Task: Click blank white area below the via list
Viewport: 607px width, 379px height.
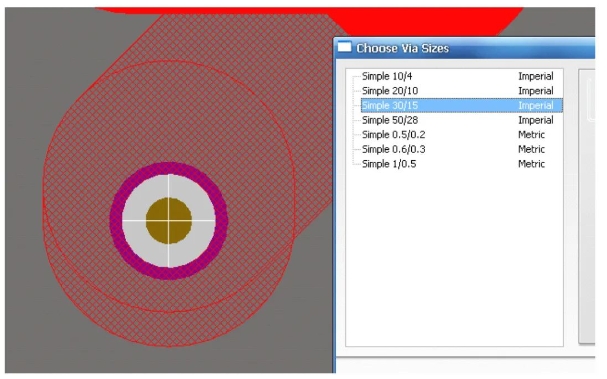Action: 454,259
